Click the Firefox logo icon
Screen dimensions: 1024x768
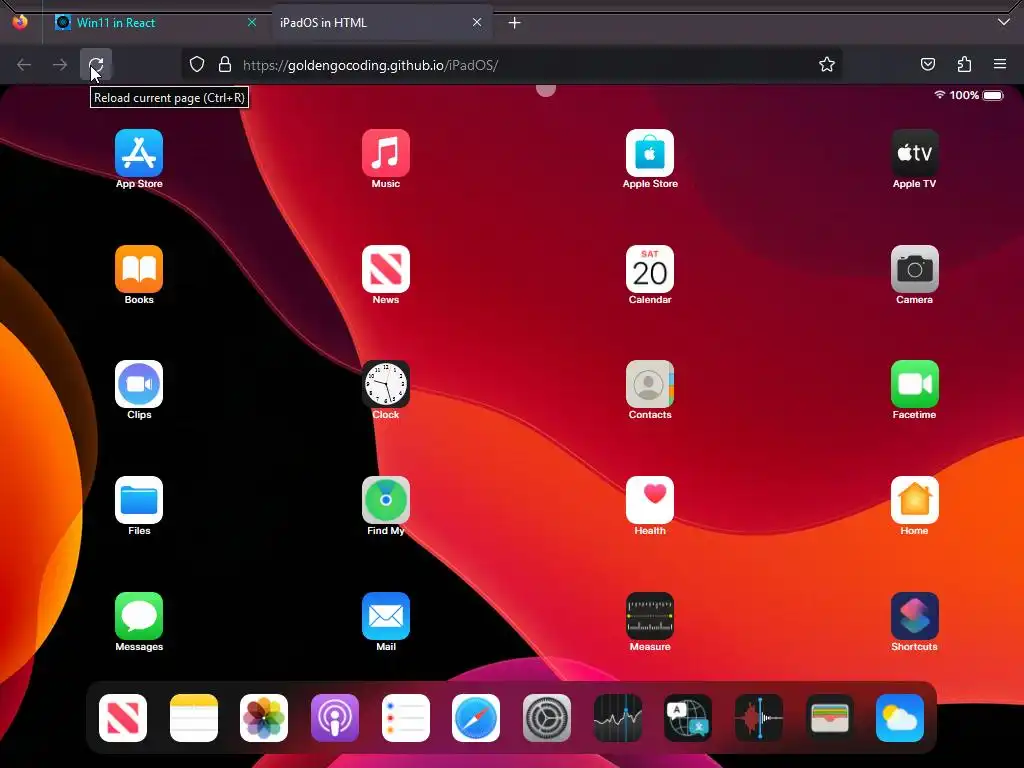(20, 22)
